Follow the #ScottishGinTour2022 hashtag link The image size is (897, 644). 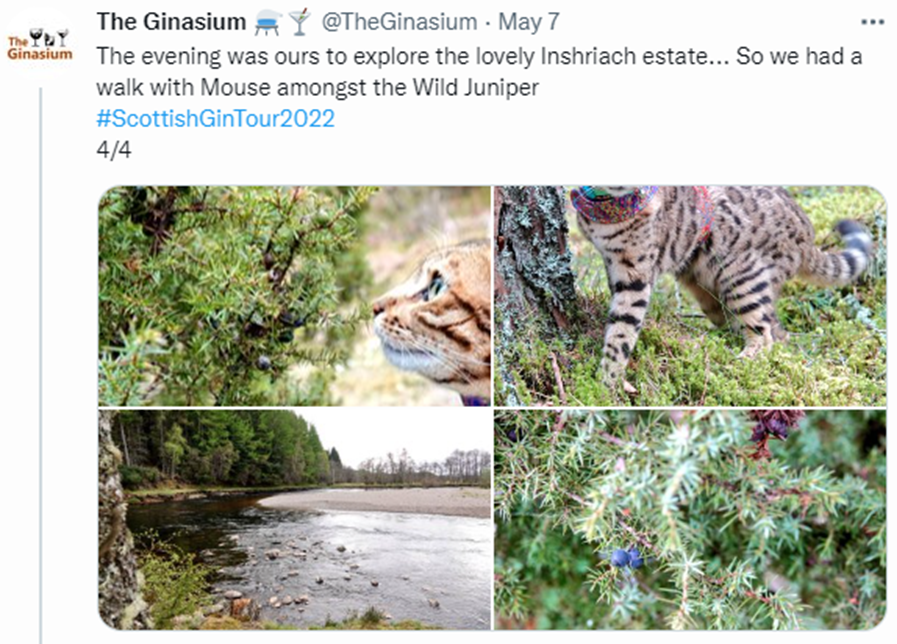(215, 119)
